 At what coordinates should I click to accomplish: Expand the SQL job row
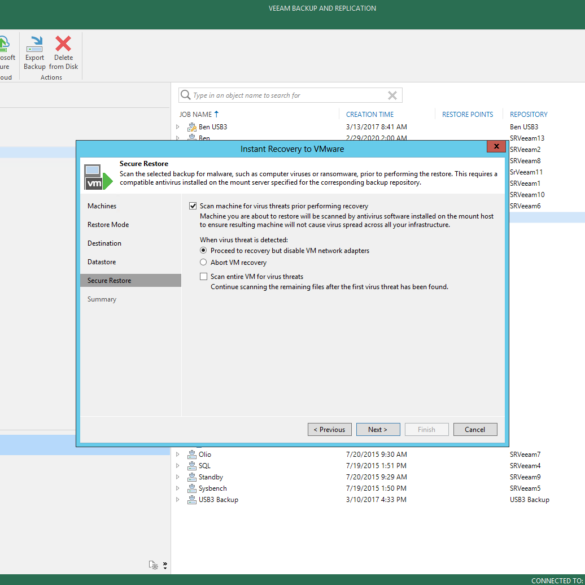[178, 465]
